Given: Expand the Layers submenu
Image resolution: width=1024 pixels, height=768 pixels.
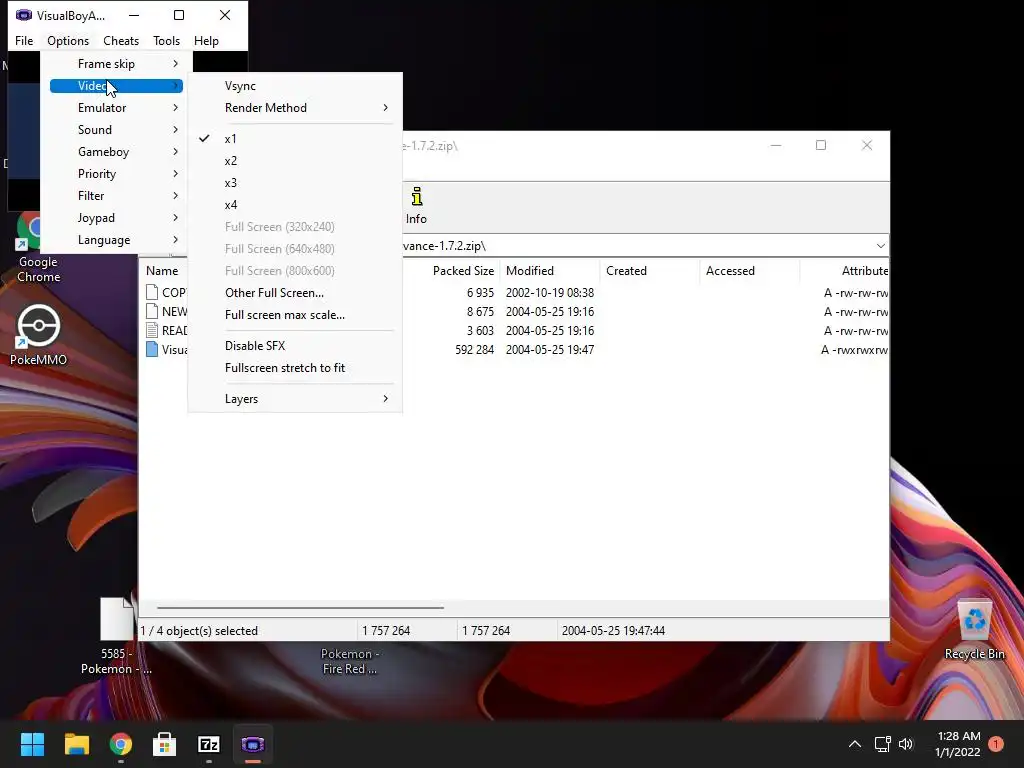Looking at the screenshot, I should 295,398.
